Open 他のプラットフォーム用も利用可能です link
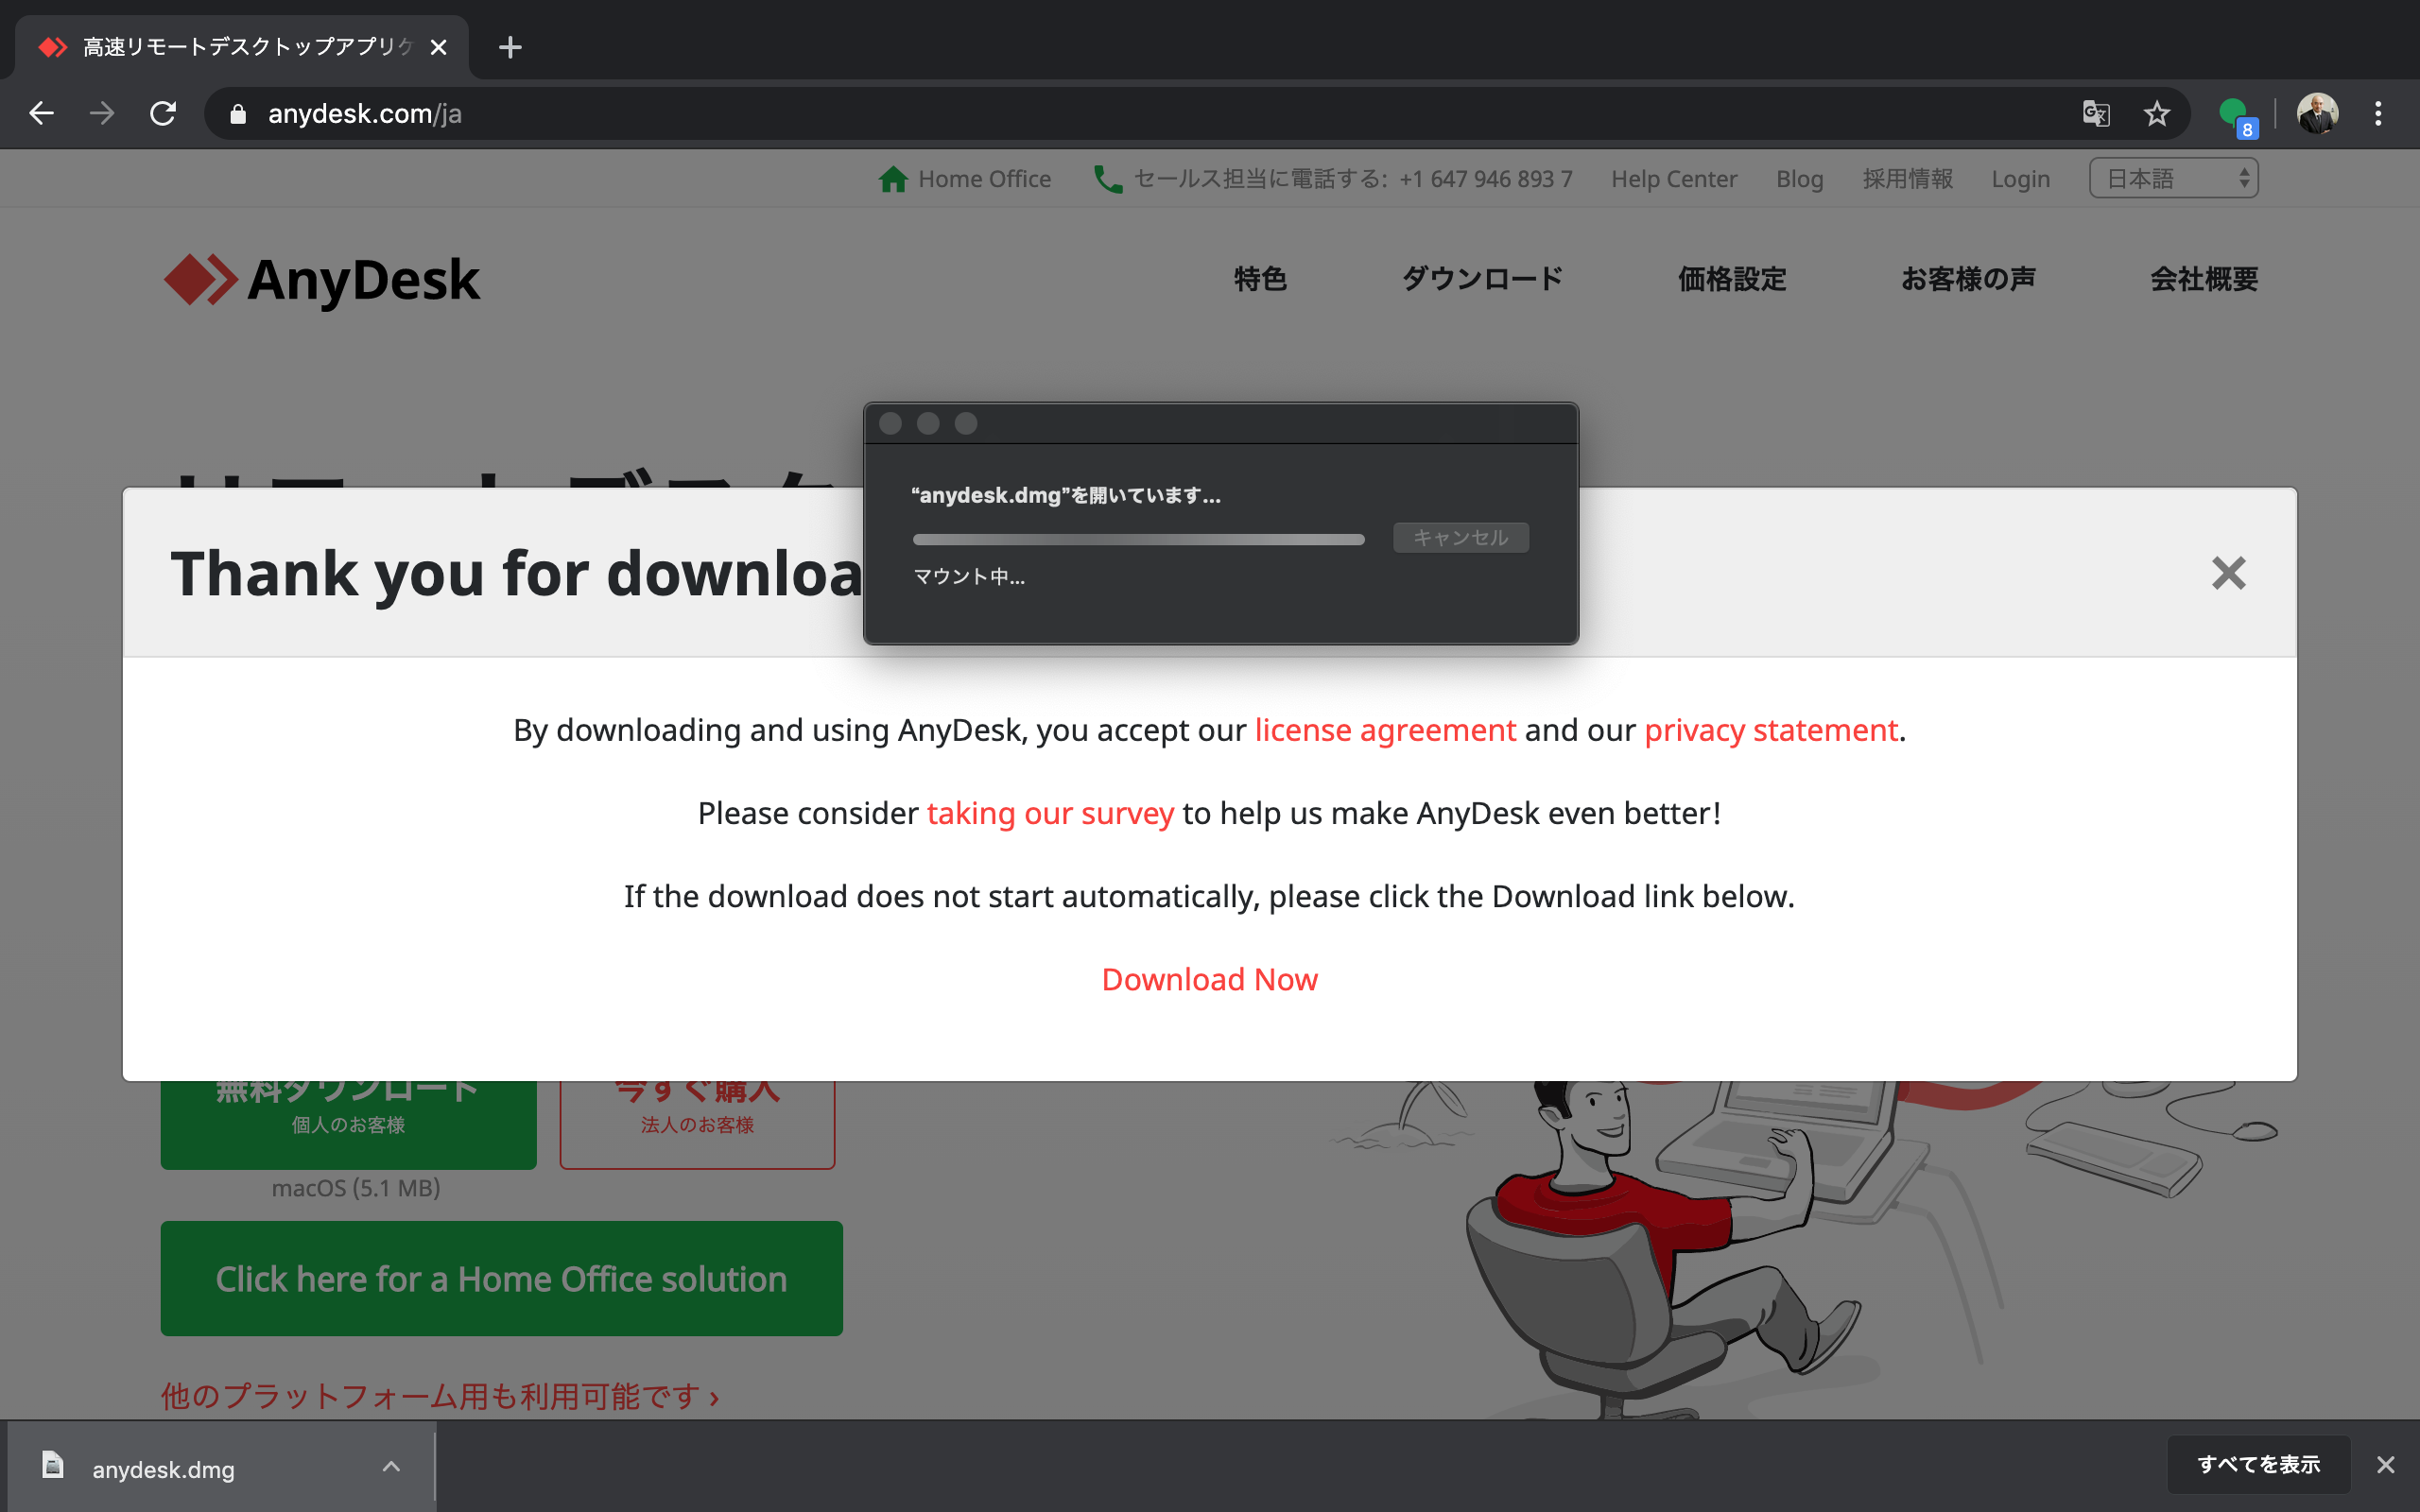2420x1512 pixels. (x=440, y=1396)
